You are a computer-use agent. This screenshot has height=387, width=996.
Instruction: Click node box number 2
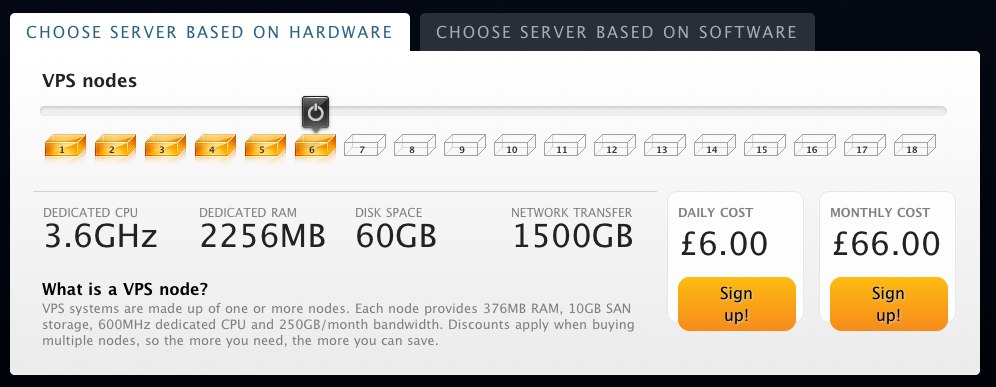116,146
